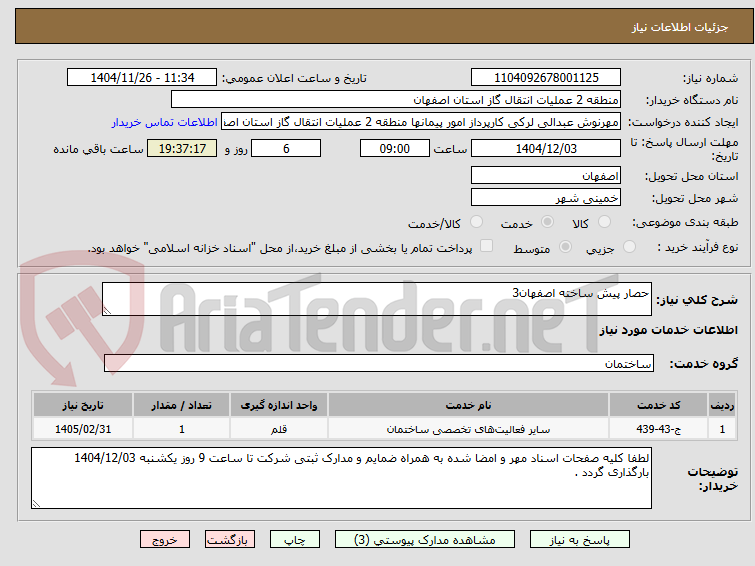755x566 pixels.
Task: Open مشاهده مدارک پیوستی (3) attachments
Action: (425, 540)
